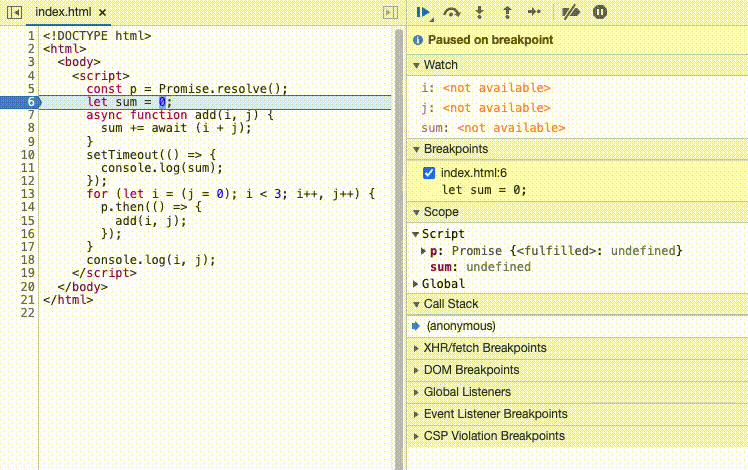Click 'async function add(i, j)' line
This screenshot has width=748, height=470.
[180, 115]
